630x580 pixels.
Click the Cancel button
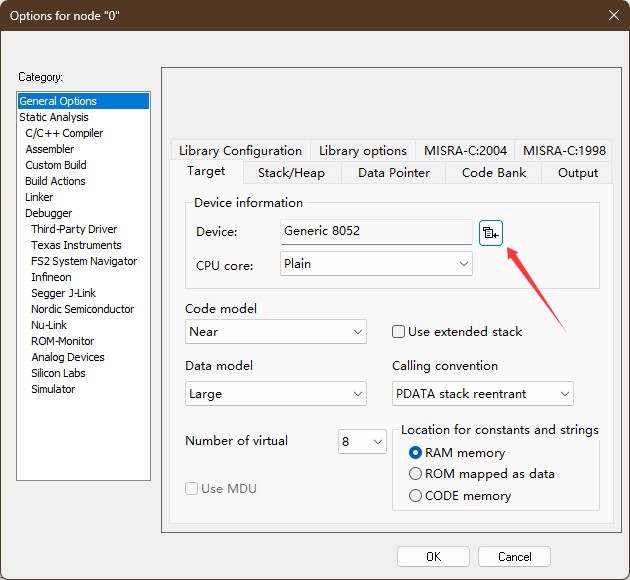coord(514,557)
